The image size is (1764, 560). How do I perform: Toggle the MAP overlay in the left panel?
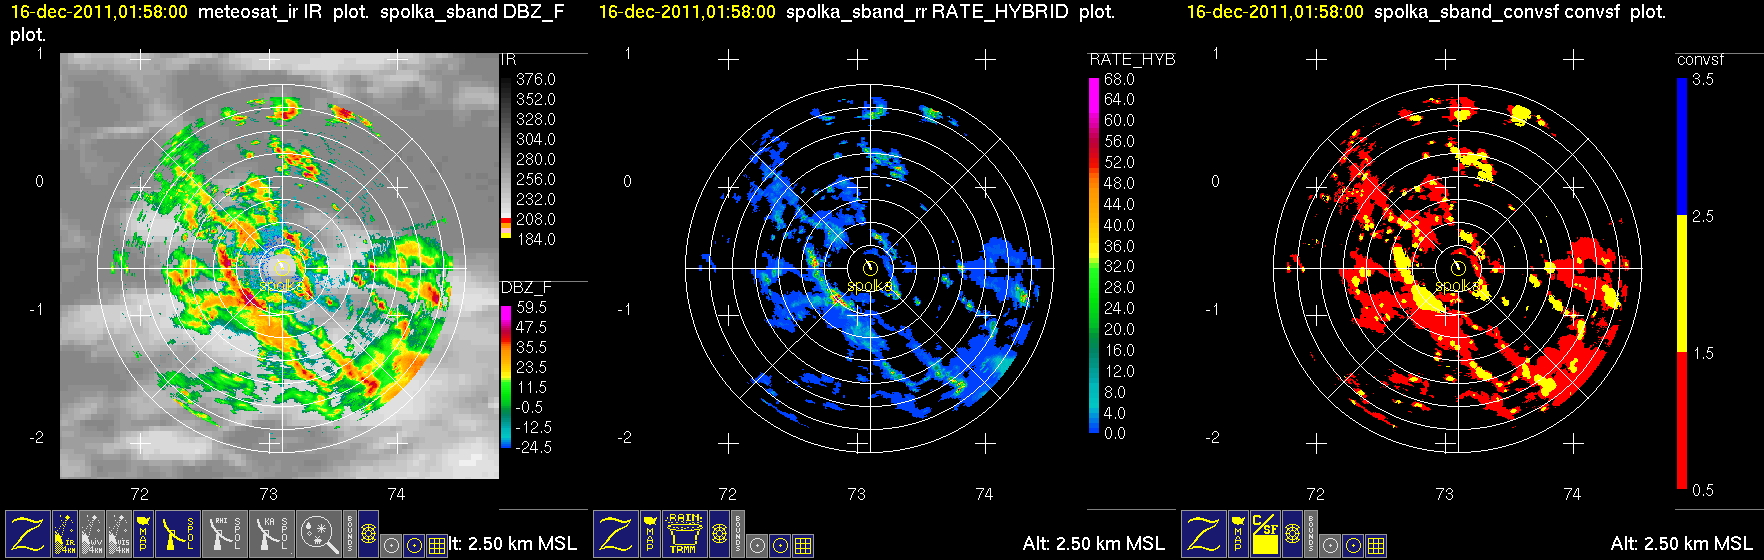pyautogui.click(x=143, y=534)
